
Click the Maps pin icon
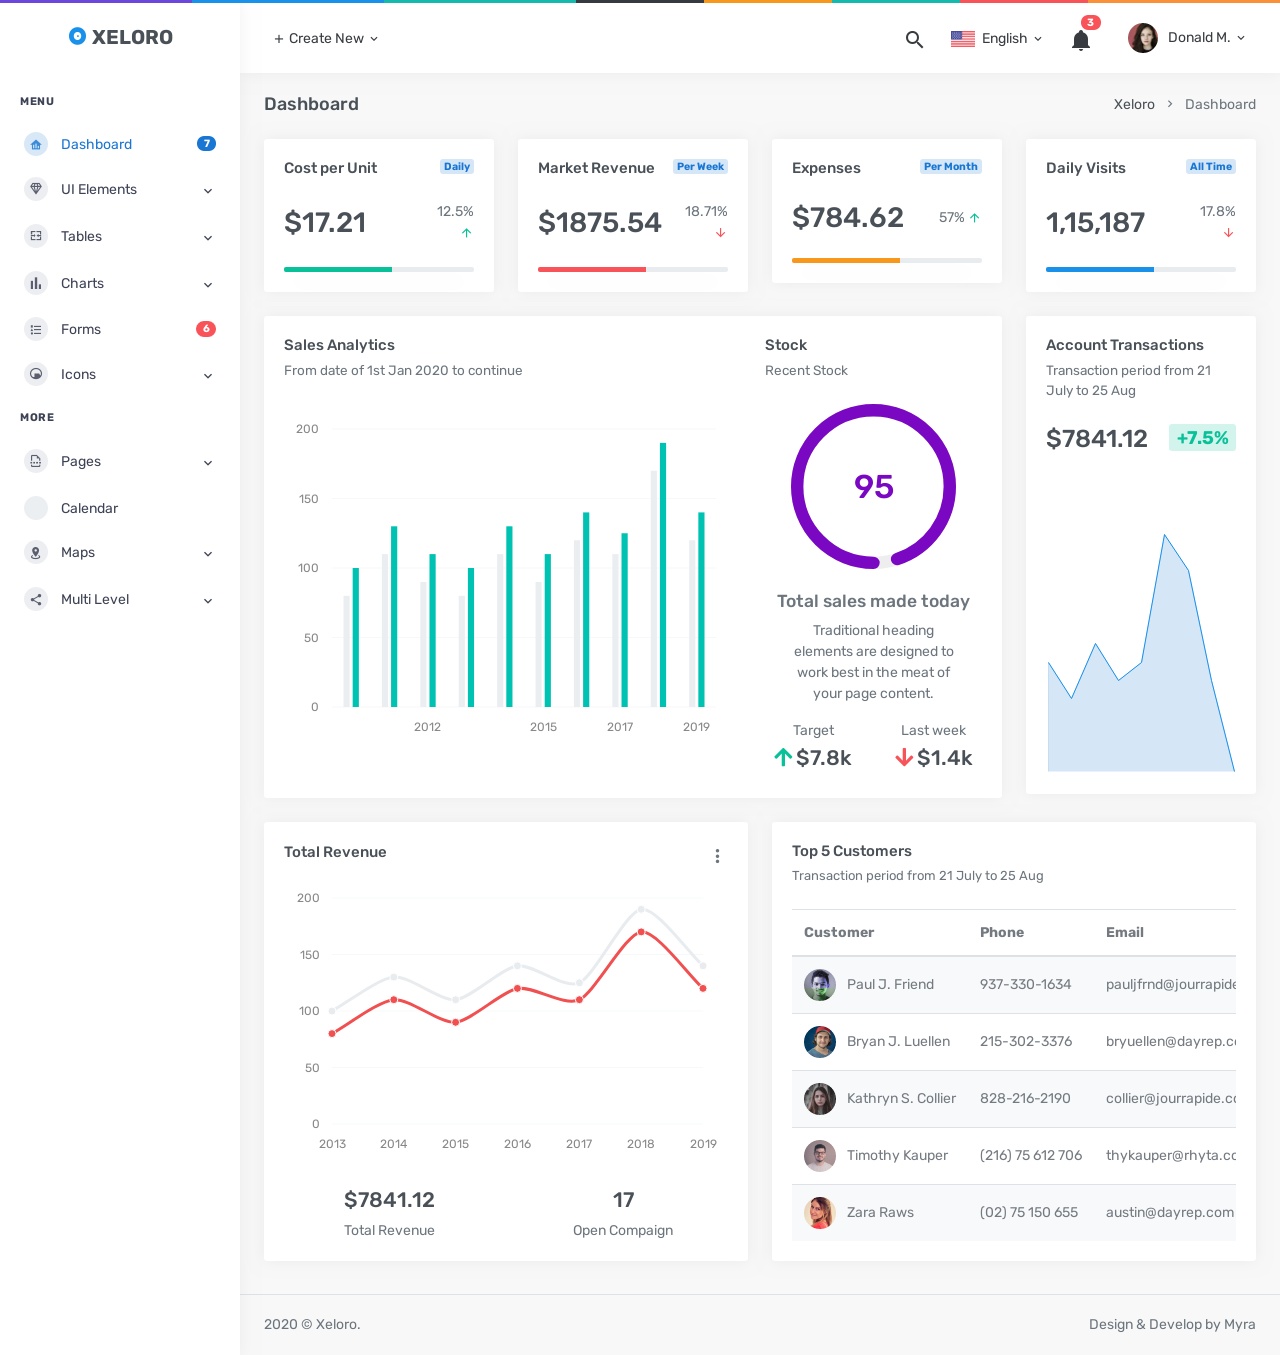pyautogui.click(x=36, y=552)
